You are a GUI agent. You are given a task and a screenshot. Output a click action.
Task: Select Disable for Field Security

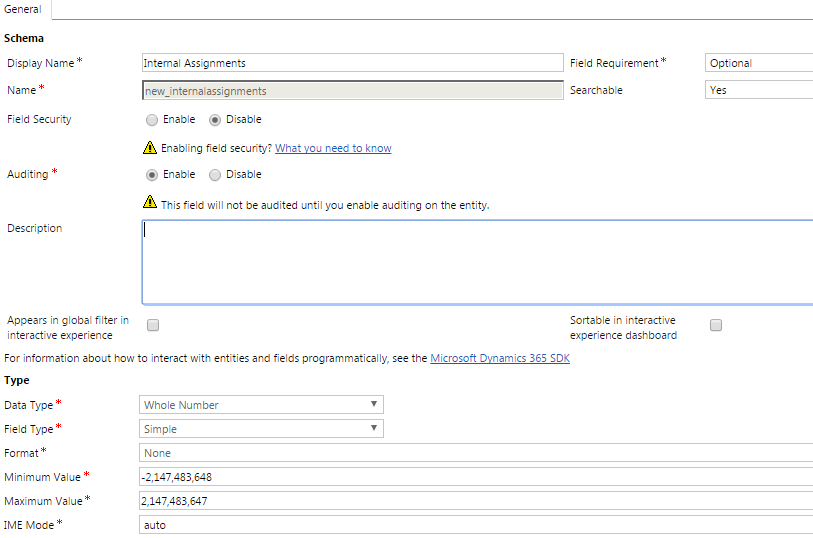[x=215, y=120]
